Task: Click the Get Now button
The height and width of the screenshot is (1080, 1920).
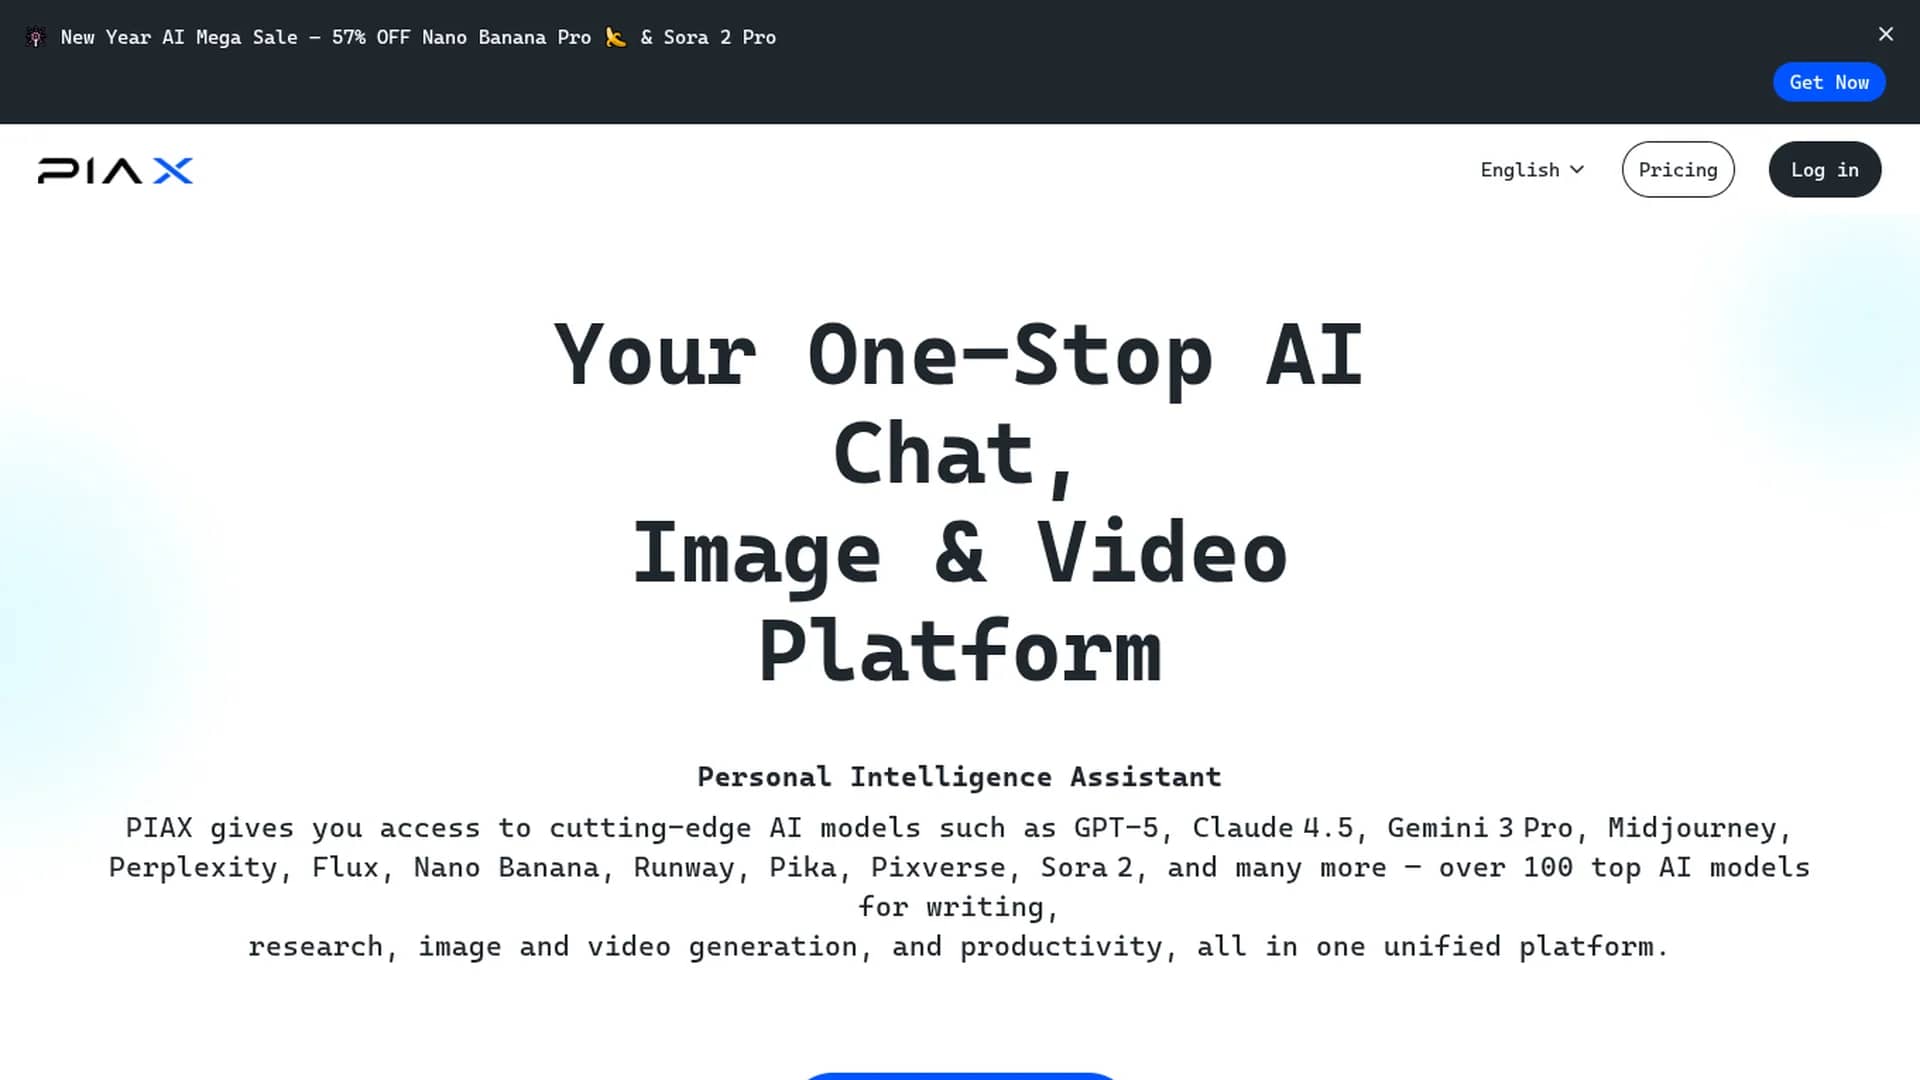Action: (1829, 82)
